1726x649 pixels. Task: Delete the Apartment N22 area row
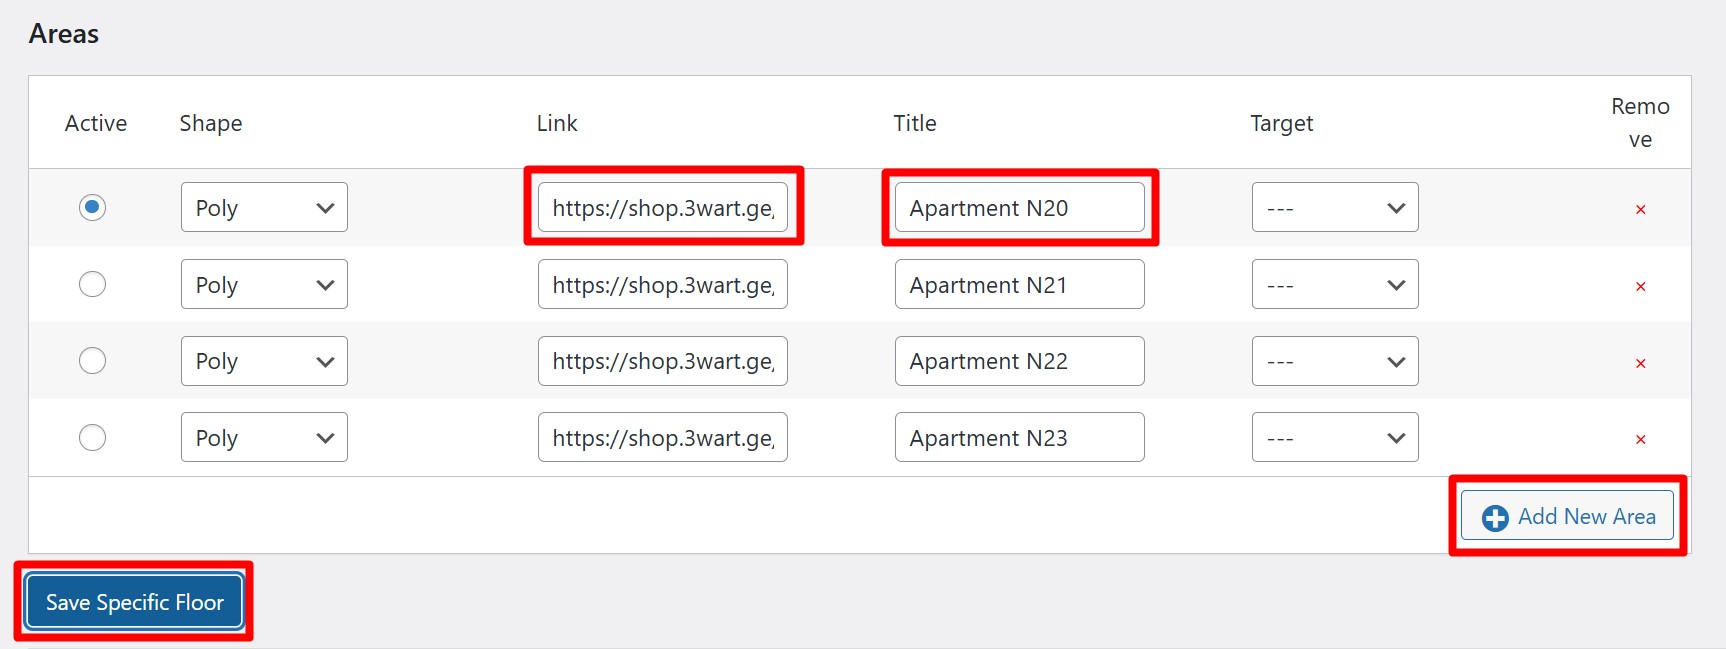(x=1640, y=363)
